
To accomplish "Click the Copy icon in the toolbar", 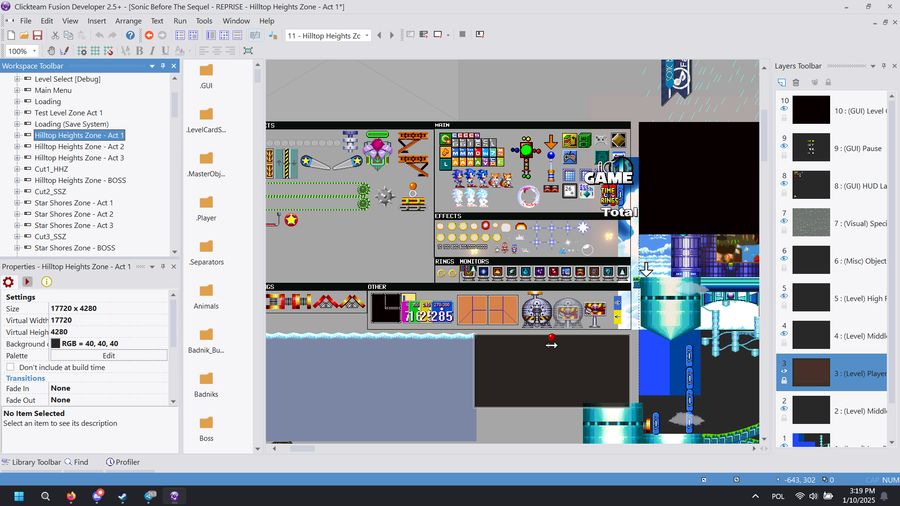I will pos(68,36).
